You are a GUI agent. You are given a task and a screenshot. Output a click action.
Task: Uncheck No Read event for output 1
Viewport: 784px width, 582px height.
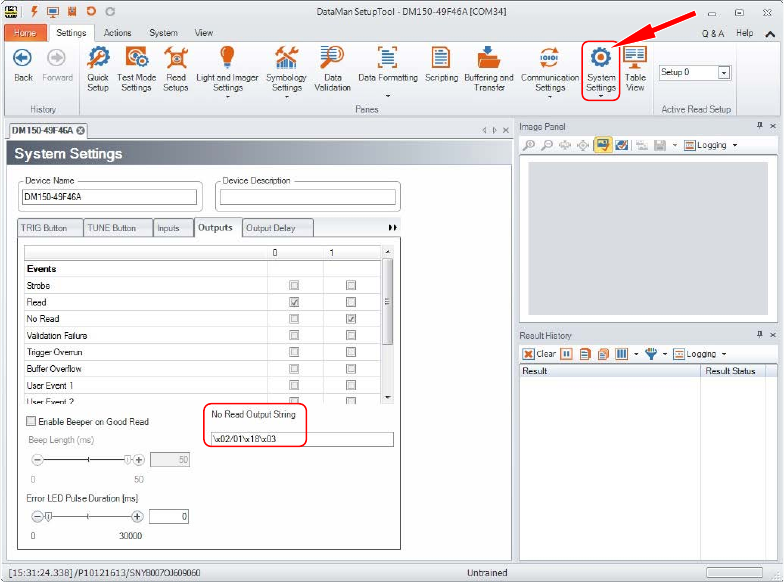(351, 319)
